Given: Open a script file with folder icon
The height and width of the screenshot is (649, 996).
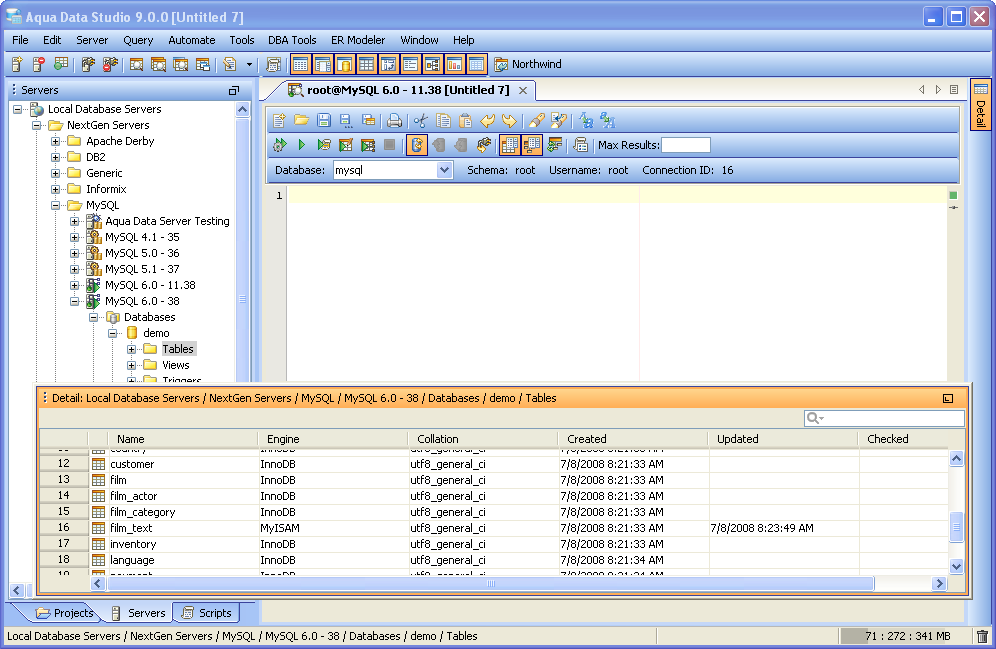Looking at the screenshot, I should coord(302,121).
